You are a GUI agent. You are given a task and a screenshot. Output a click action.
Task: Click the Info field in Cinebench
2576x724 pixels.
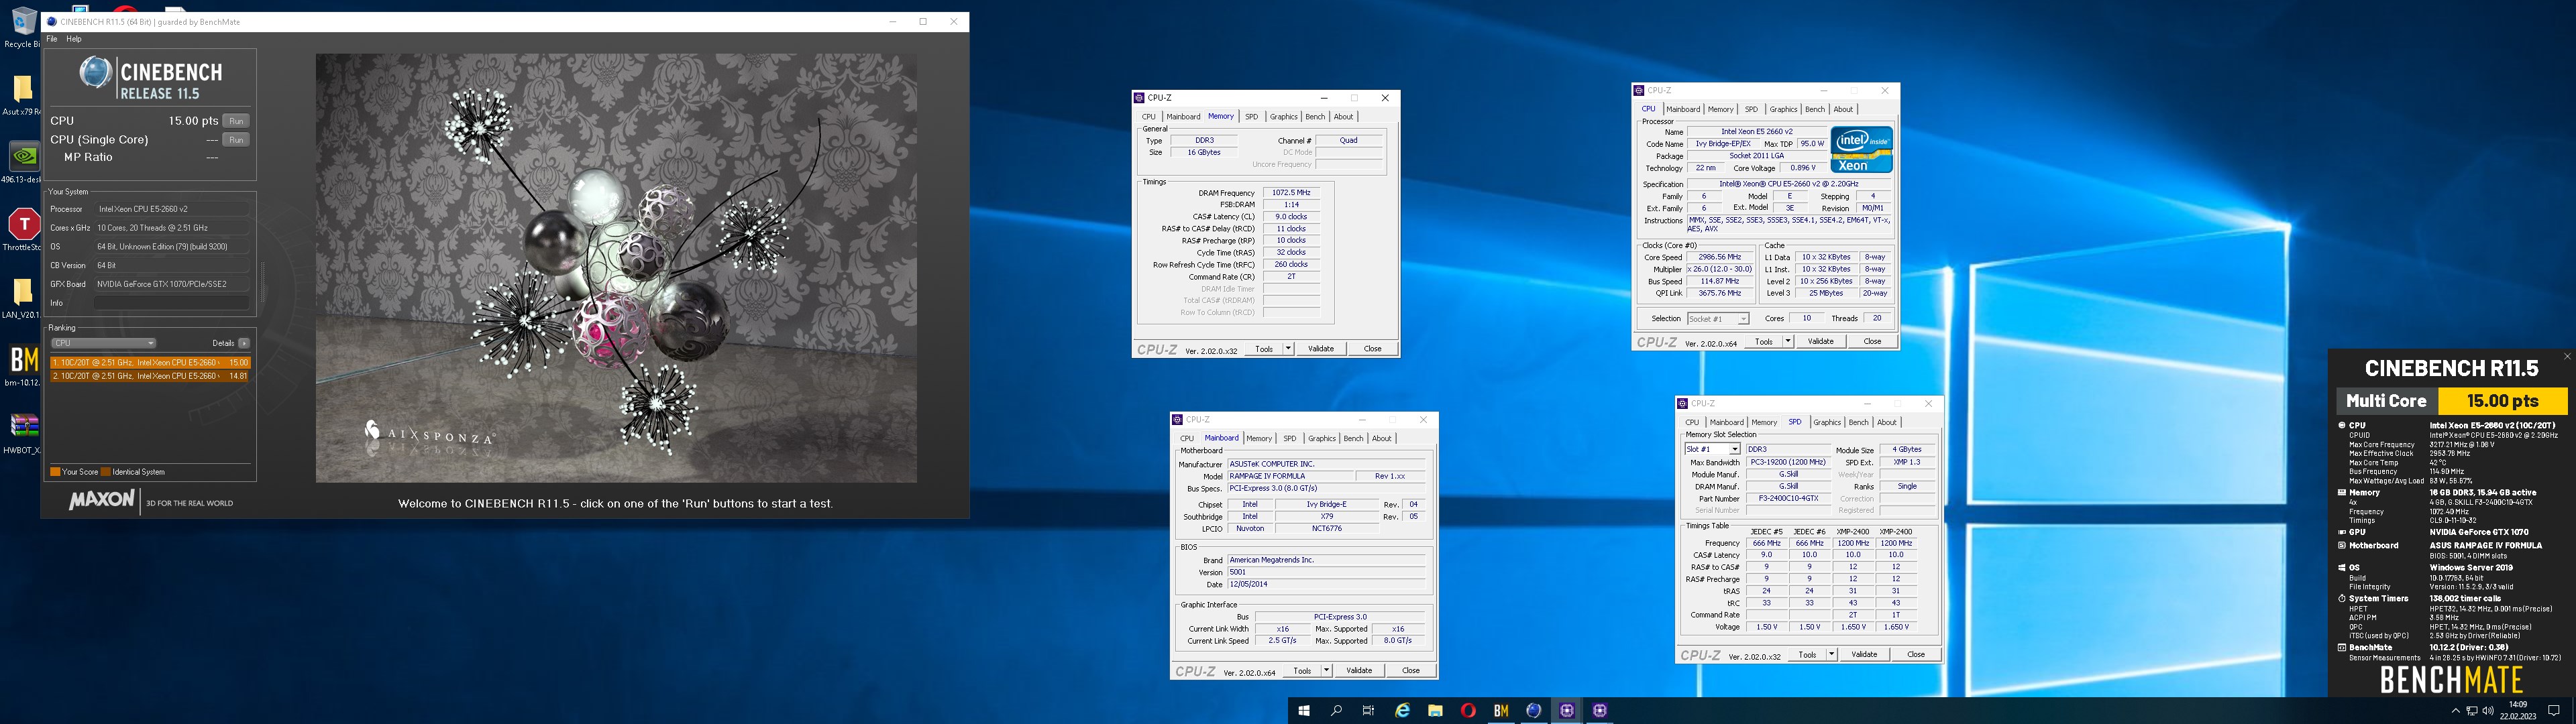click(x=171, y=303)
